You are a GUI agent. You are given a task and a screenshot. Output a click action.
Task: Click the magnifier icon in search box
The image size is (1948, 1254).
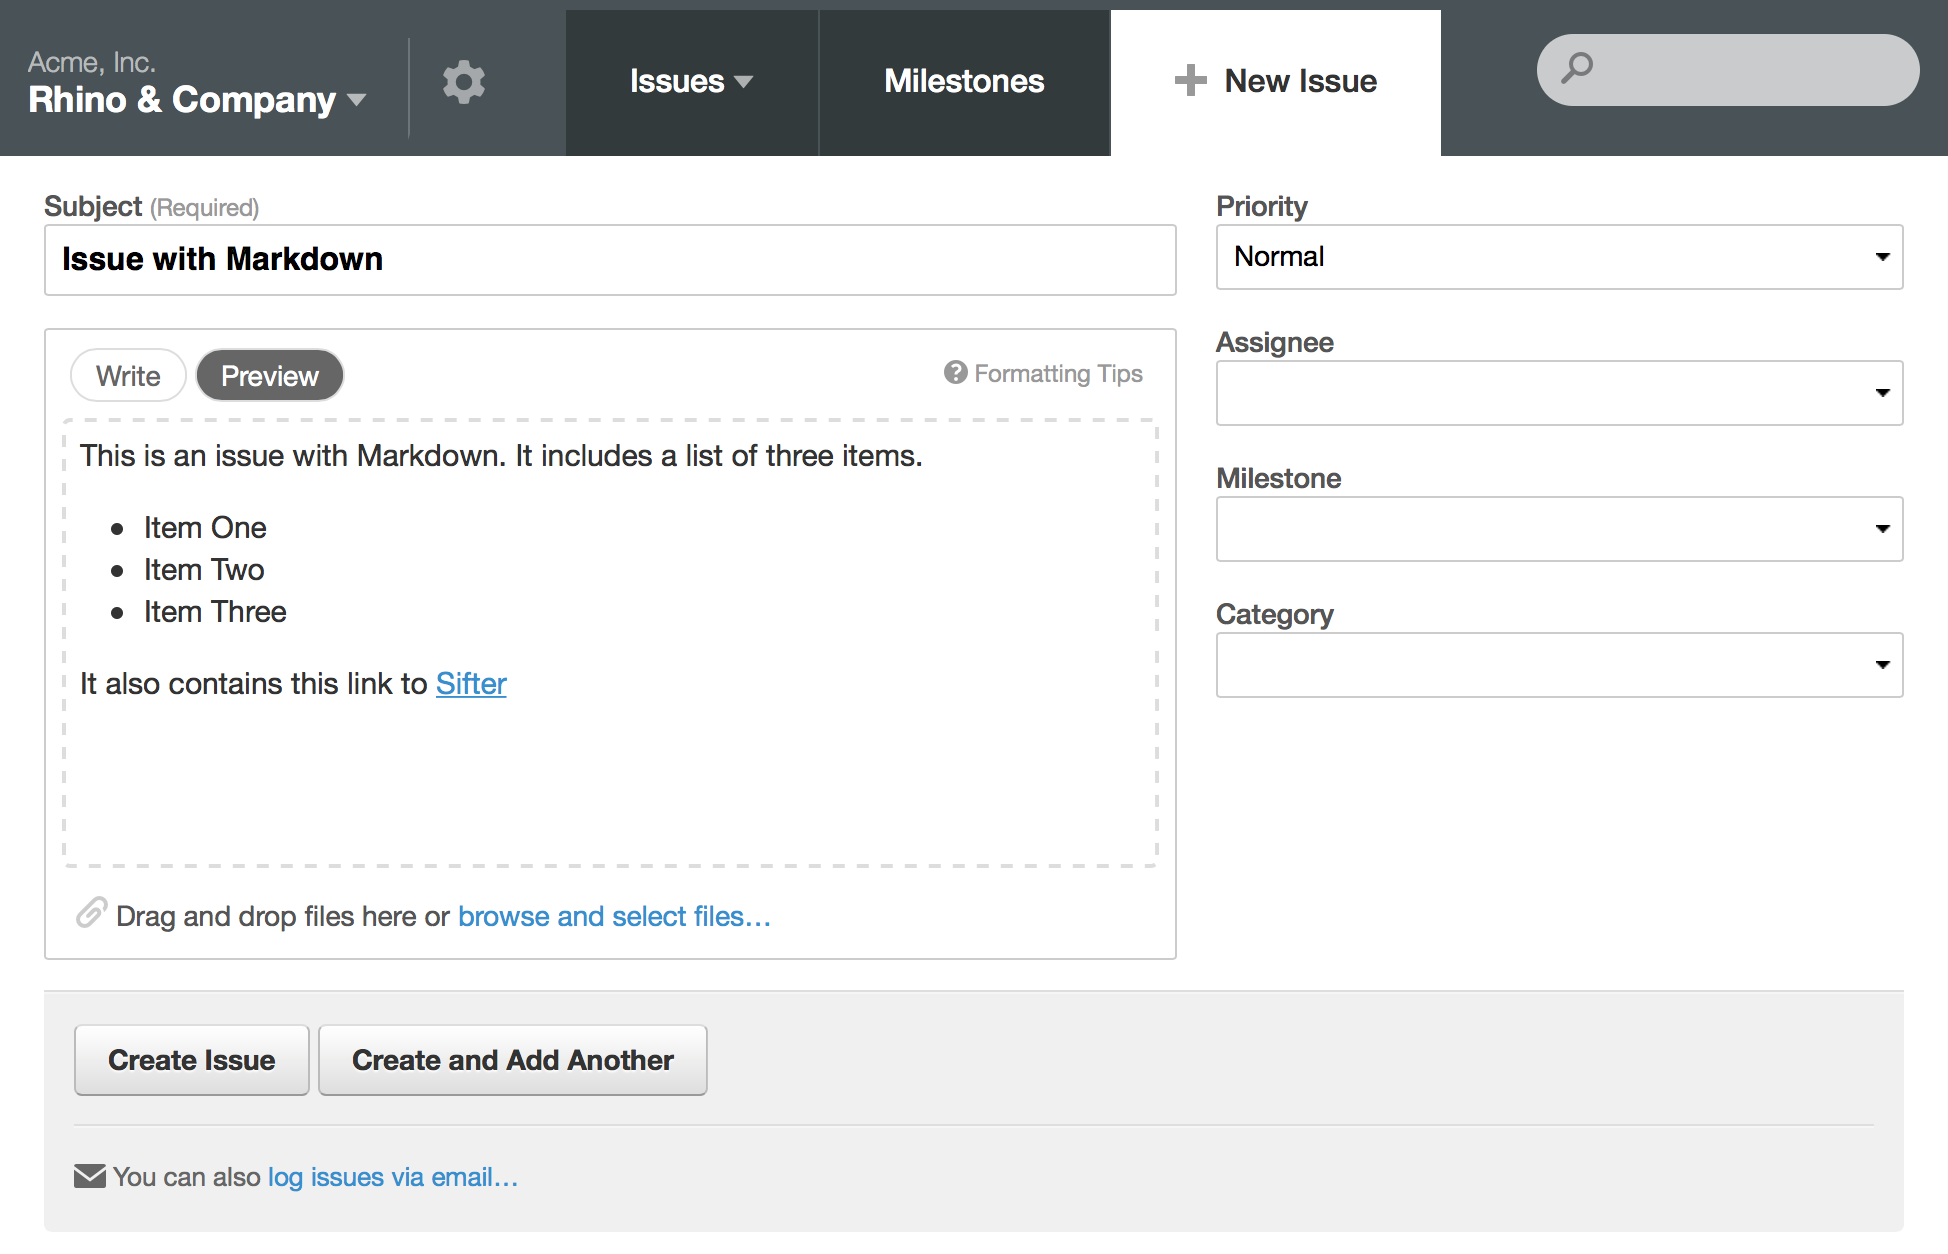tap(1577, 68)
